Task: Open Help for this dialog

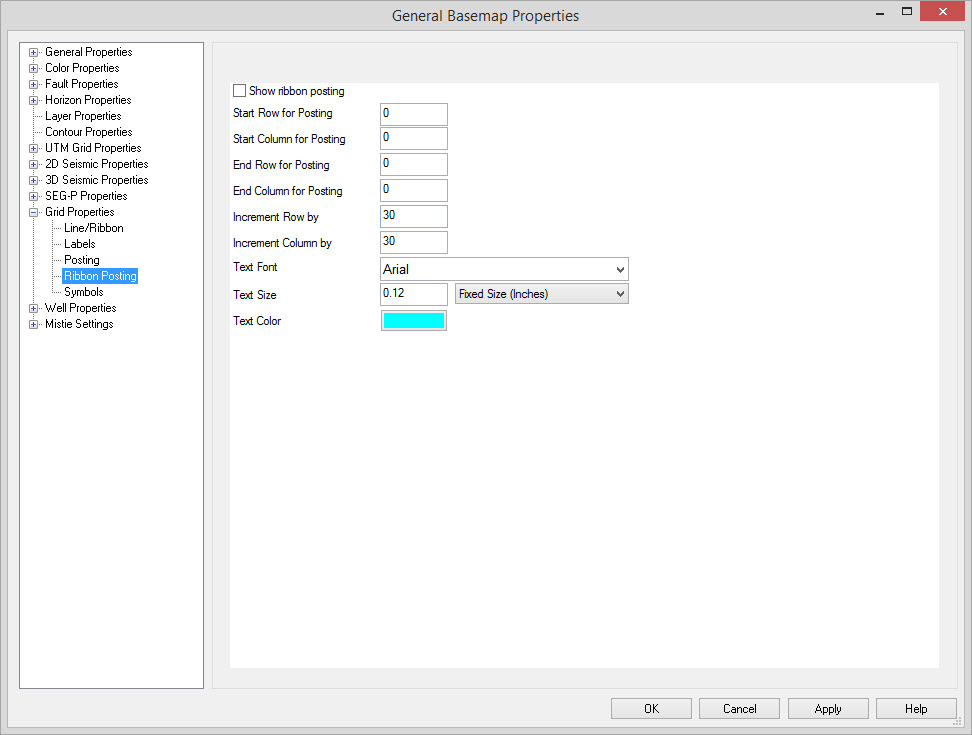Action: click(x=915, y=709)
